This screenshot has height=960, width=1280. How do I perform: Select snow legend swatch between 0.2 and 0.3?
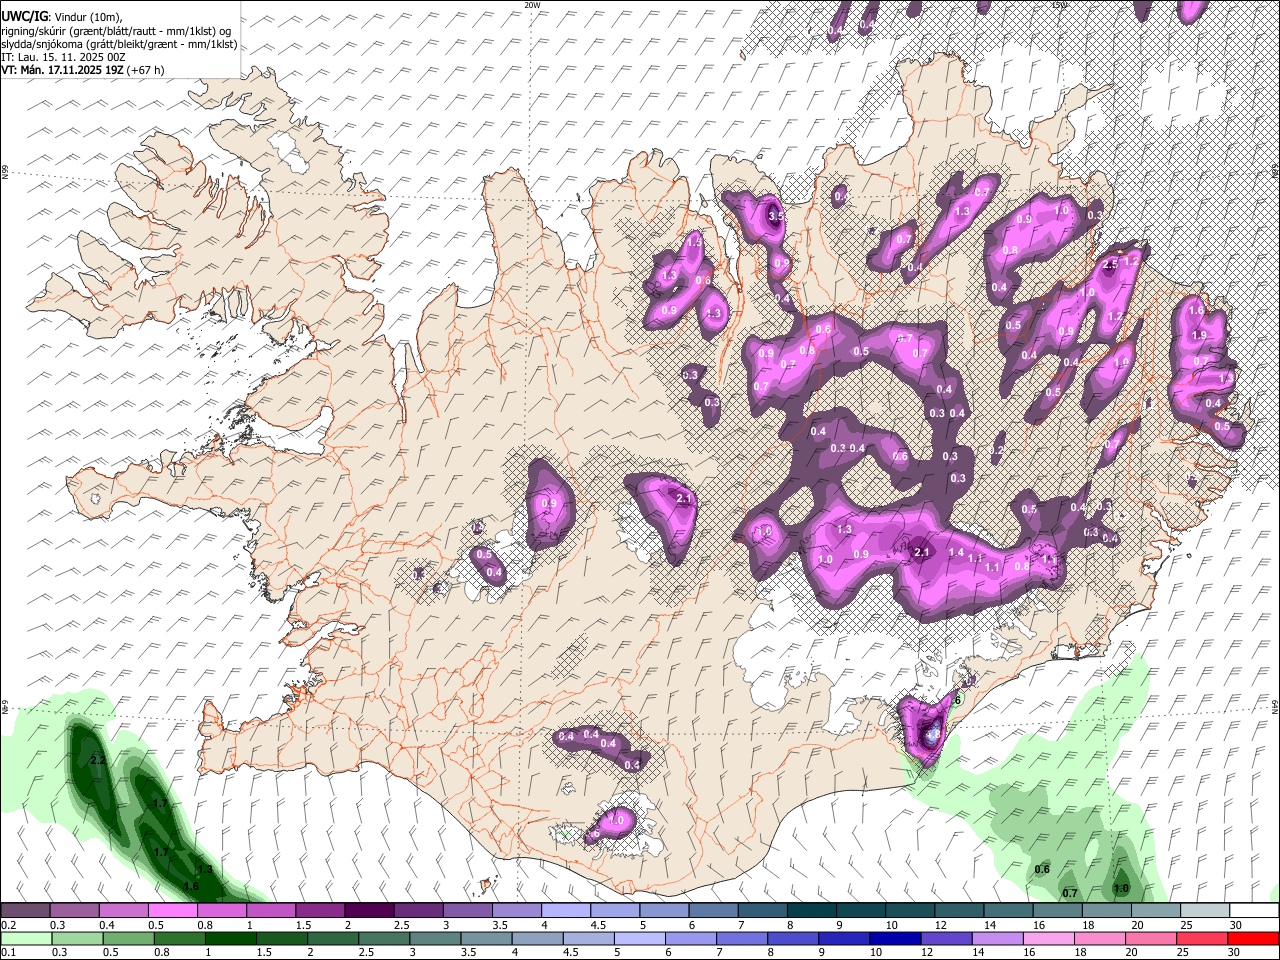(25, 911)
